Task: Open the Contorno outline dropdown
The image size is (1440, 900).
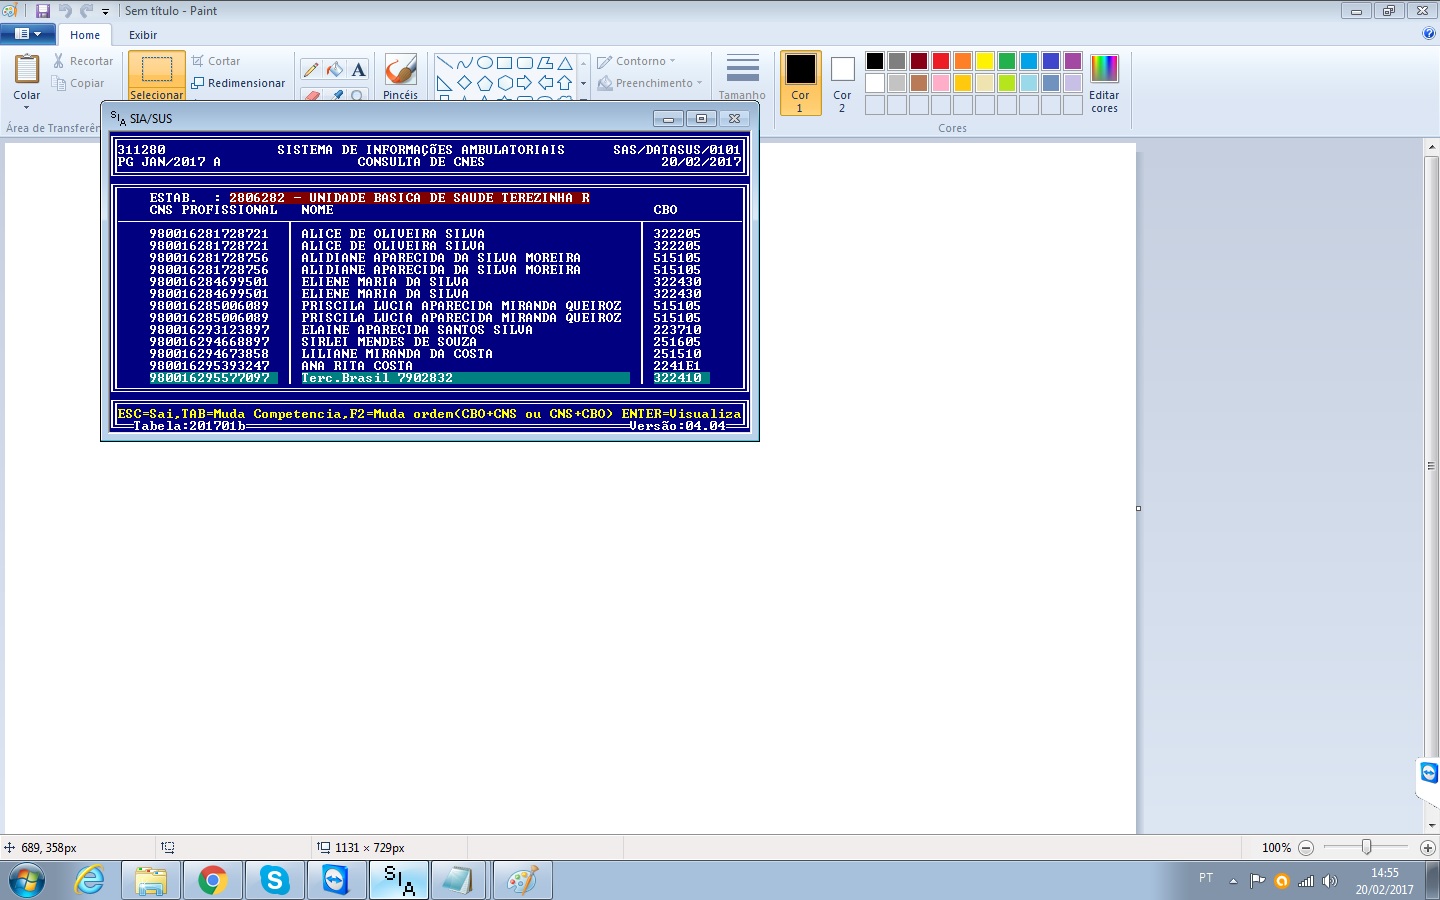Action: click(636, 61)
